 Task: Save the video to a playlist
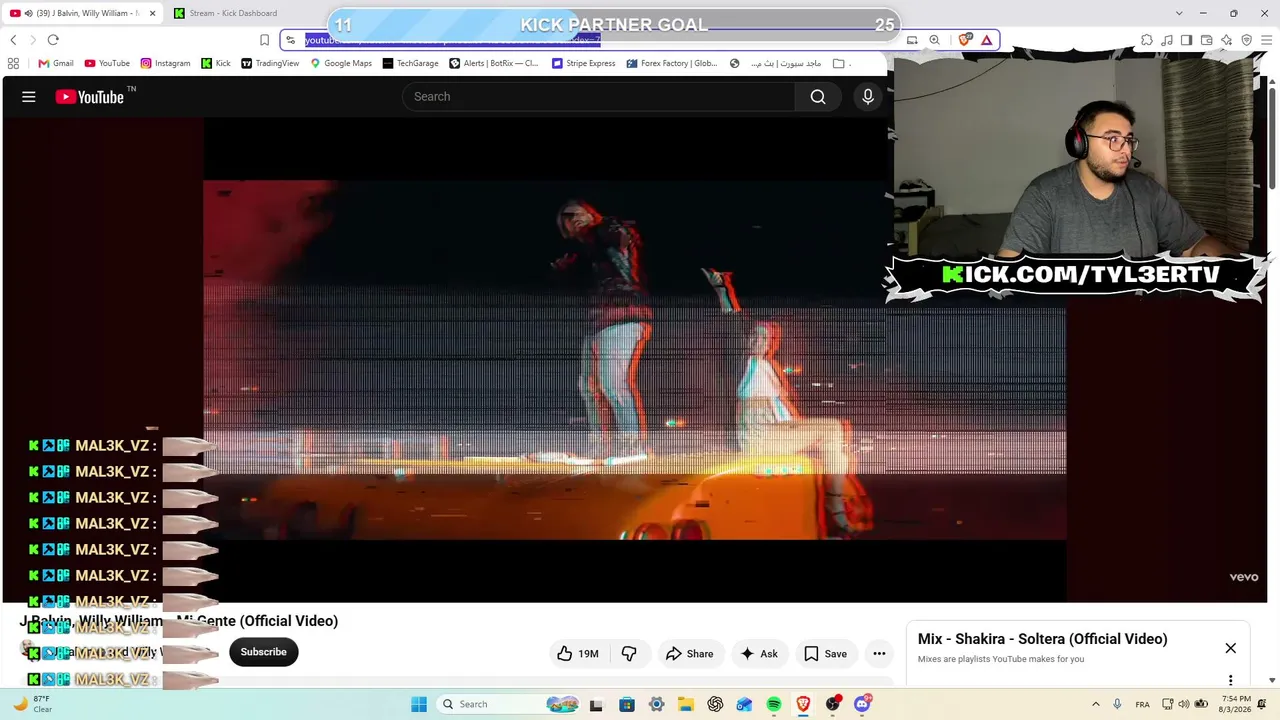pyautogui.click(x=825, y=654)
